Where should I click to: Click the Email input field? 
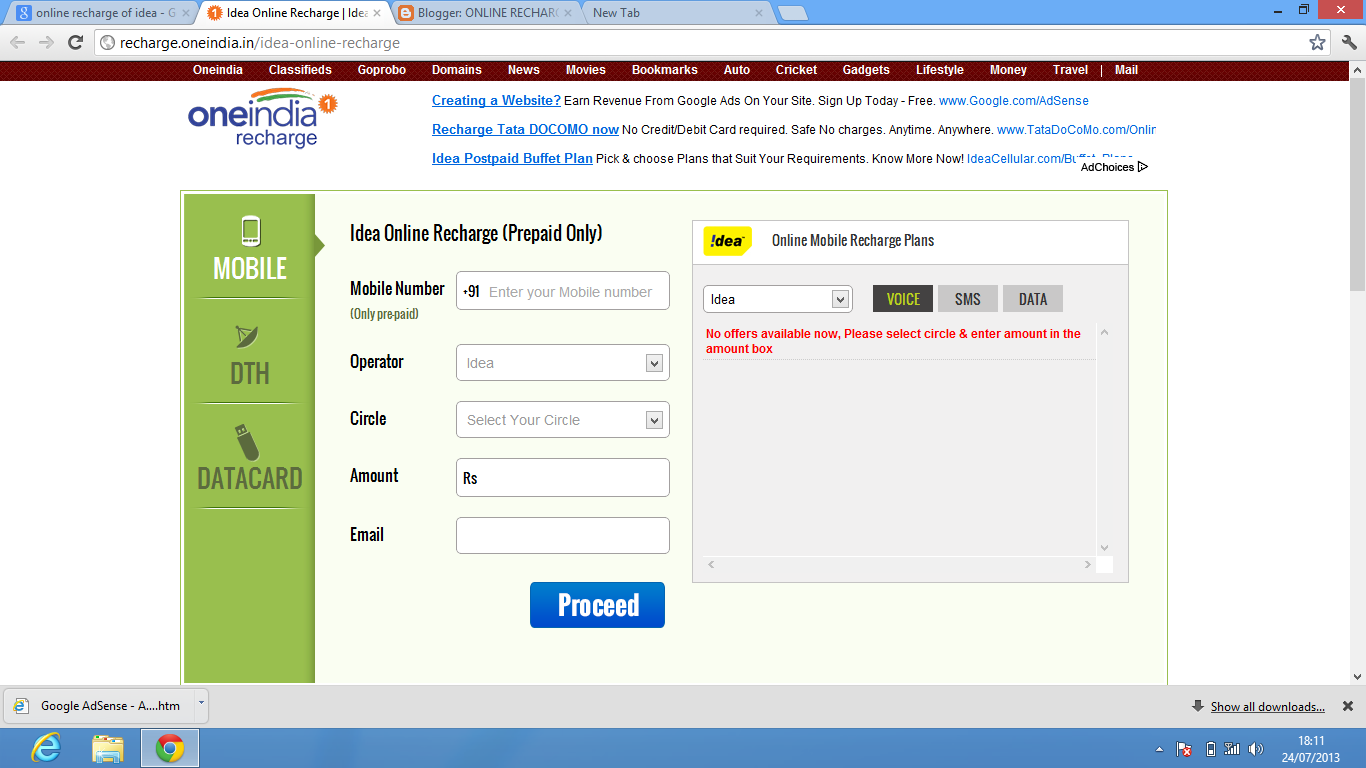[562, 535]
